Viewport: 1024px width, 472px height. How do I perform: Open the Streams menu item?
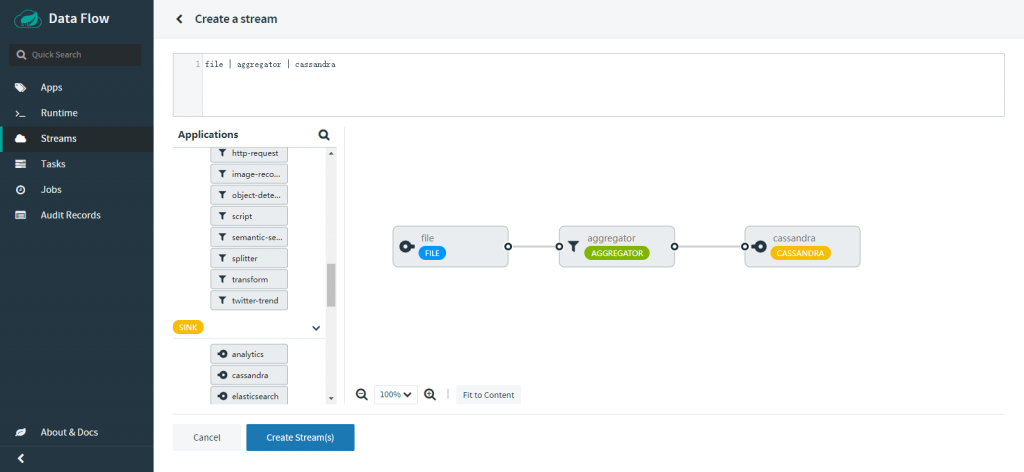point(58,138)
